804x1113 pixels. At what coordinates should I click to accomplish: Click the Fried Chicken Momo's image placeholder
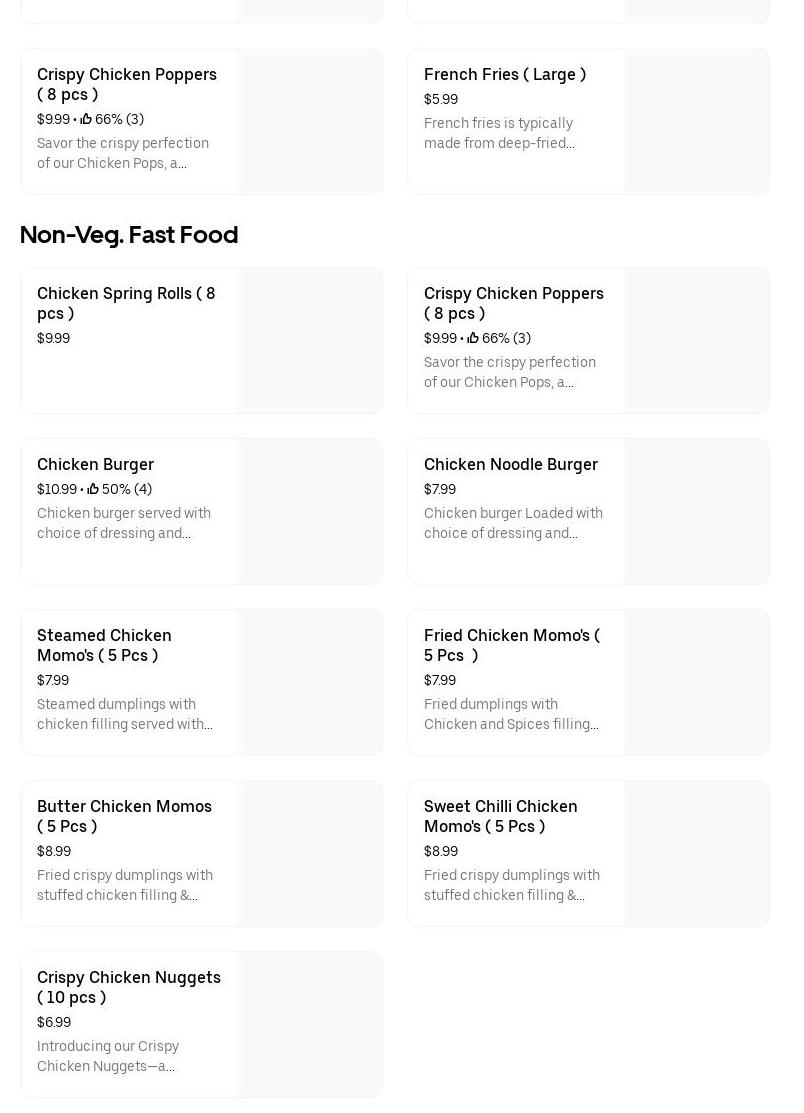tap(696, 683)
